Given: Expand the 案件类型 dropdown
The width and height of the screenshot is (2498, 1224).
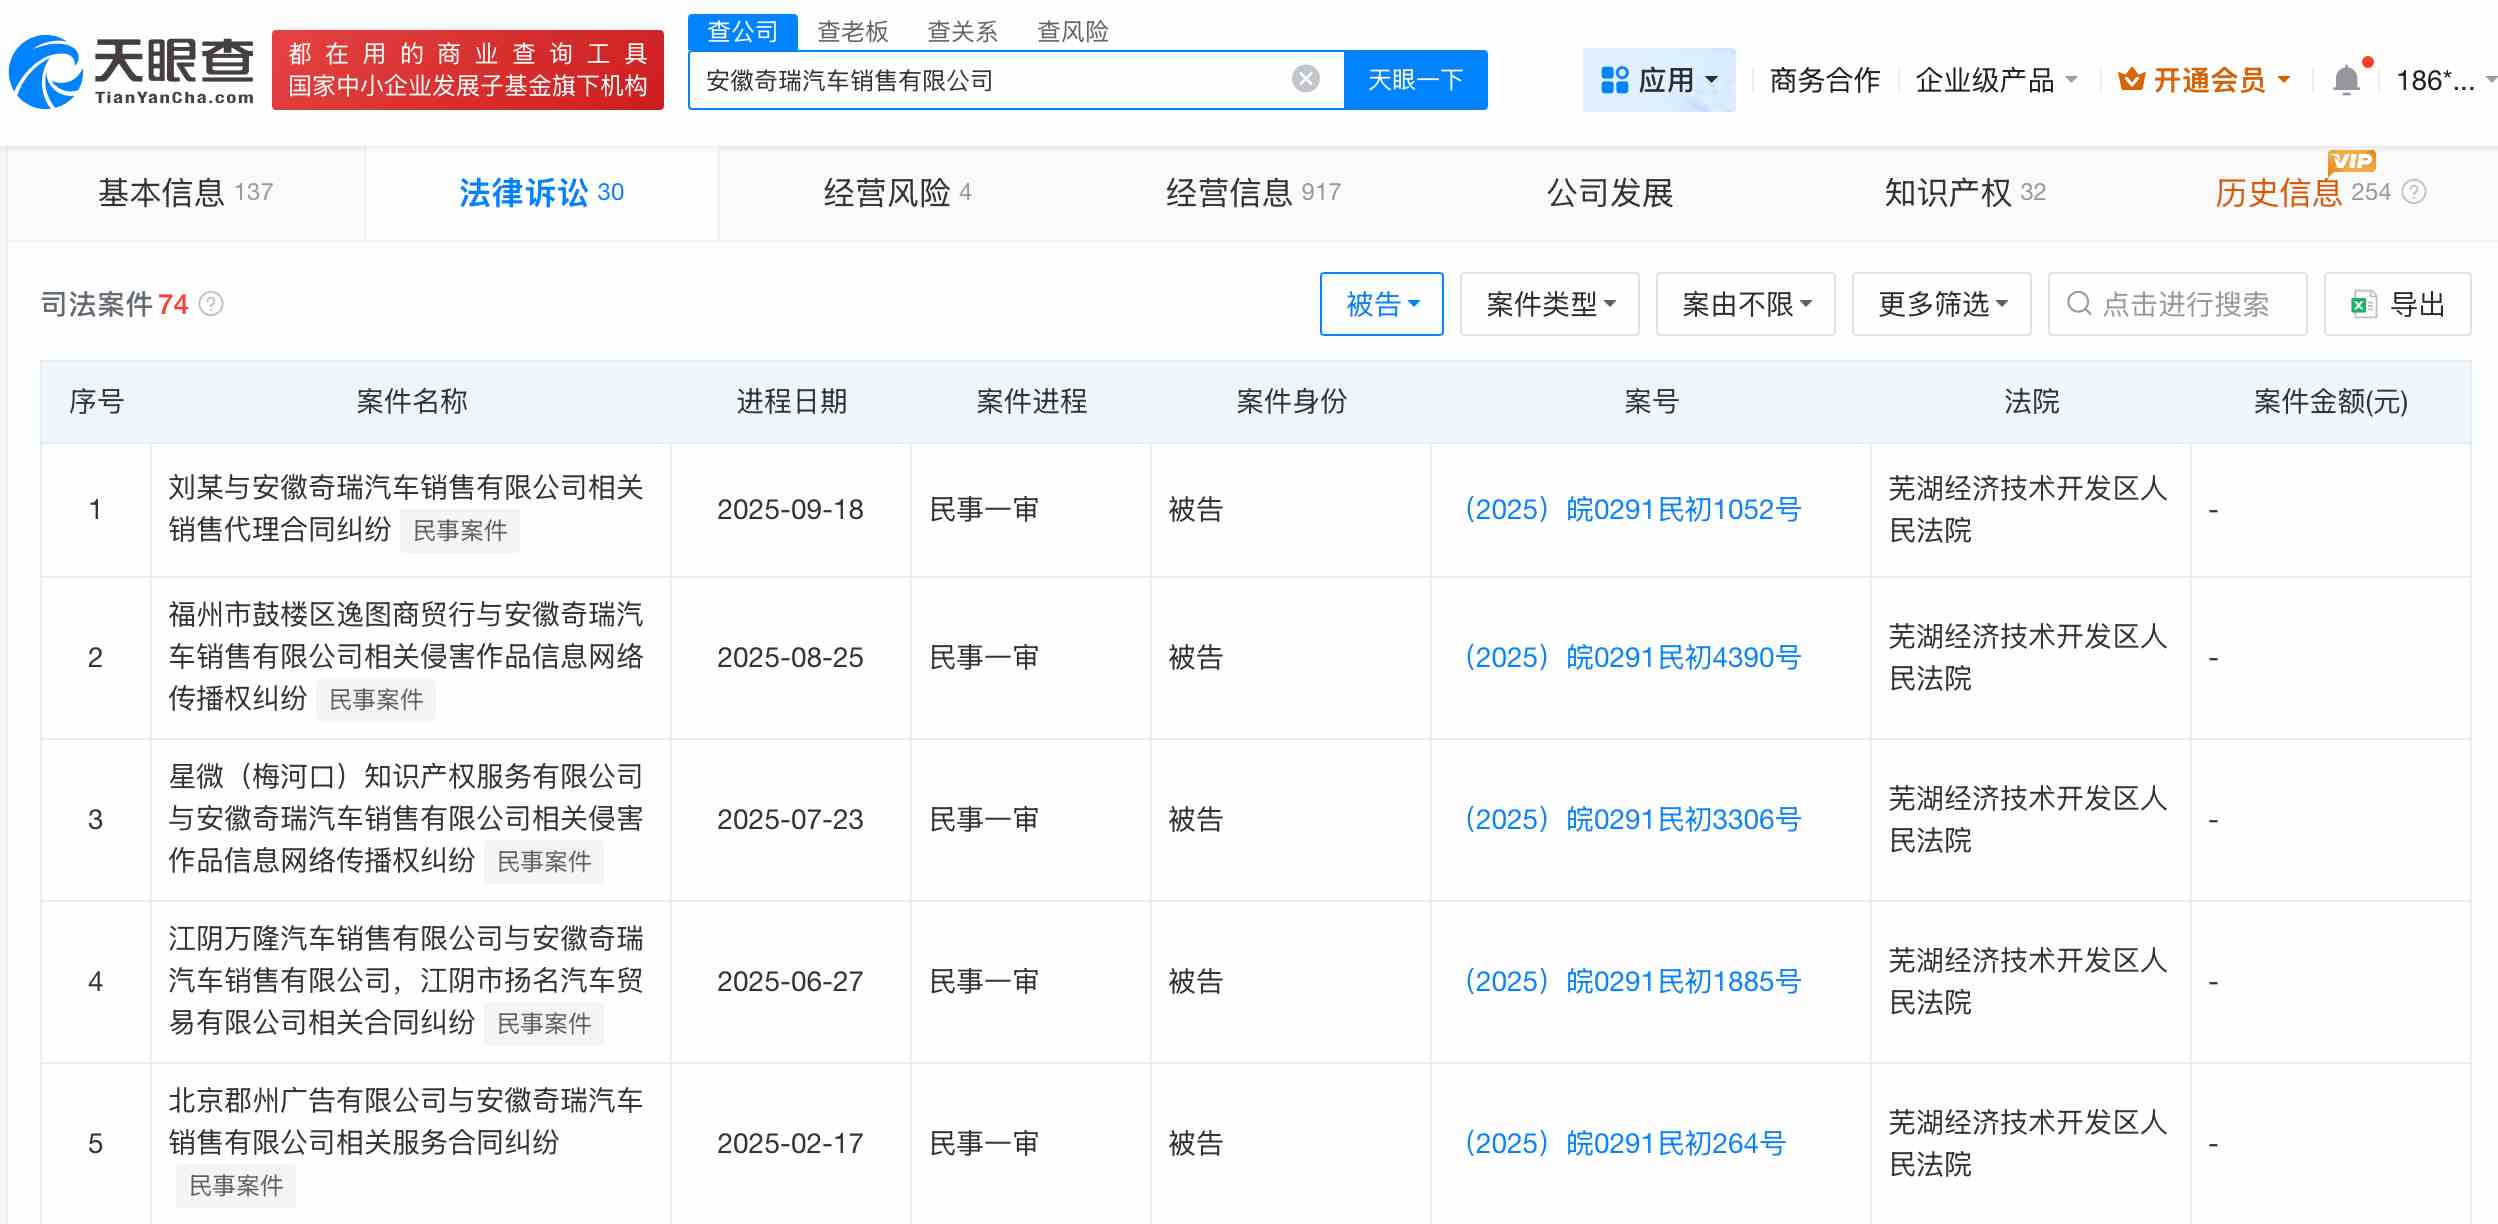Looking at the screenshot, I should (1549, 305).
